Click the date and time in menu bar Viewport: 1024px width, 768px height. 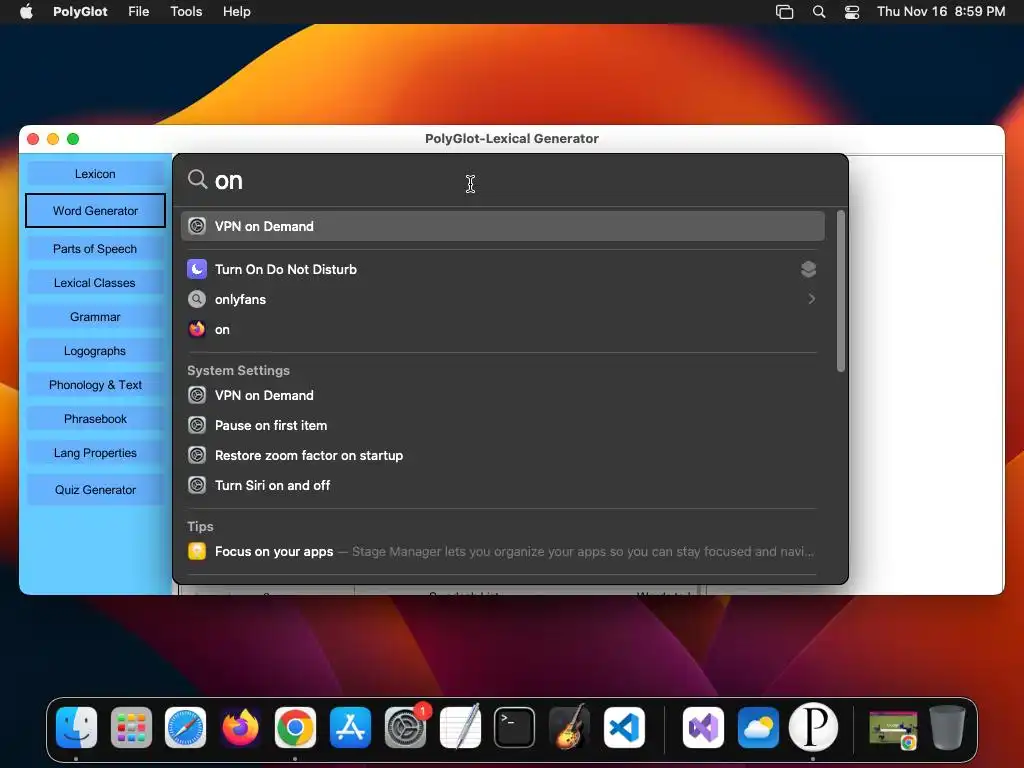940,11
